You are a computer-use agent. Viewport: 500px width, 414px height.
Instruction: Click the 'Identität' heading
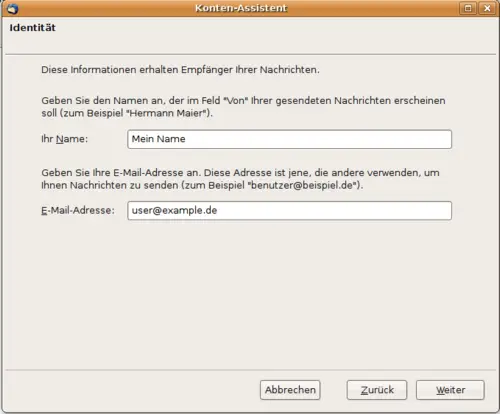click(x=32, y=28)
